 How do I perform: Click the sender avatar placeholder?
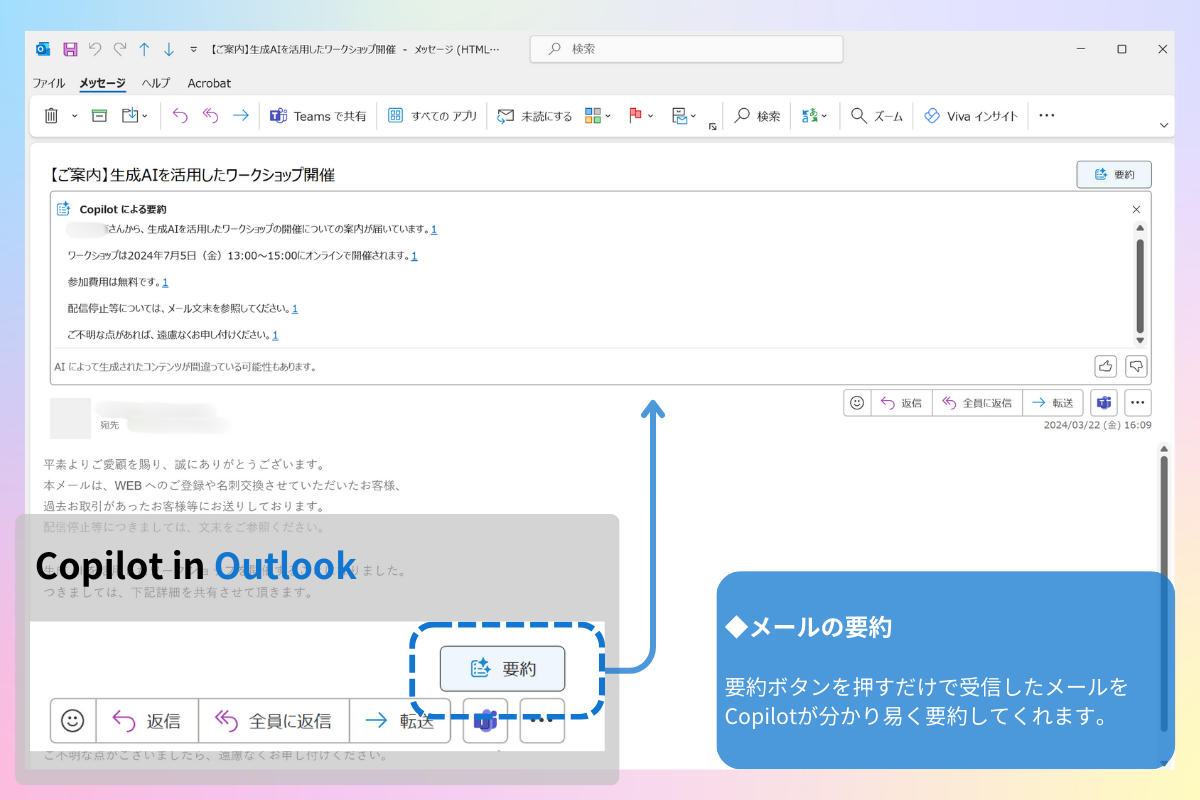pos(70,418)
